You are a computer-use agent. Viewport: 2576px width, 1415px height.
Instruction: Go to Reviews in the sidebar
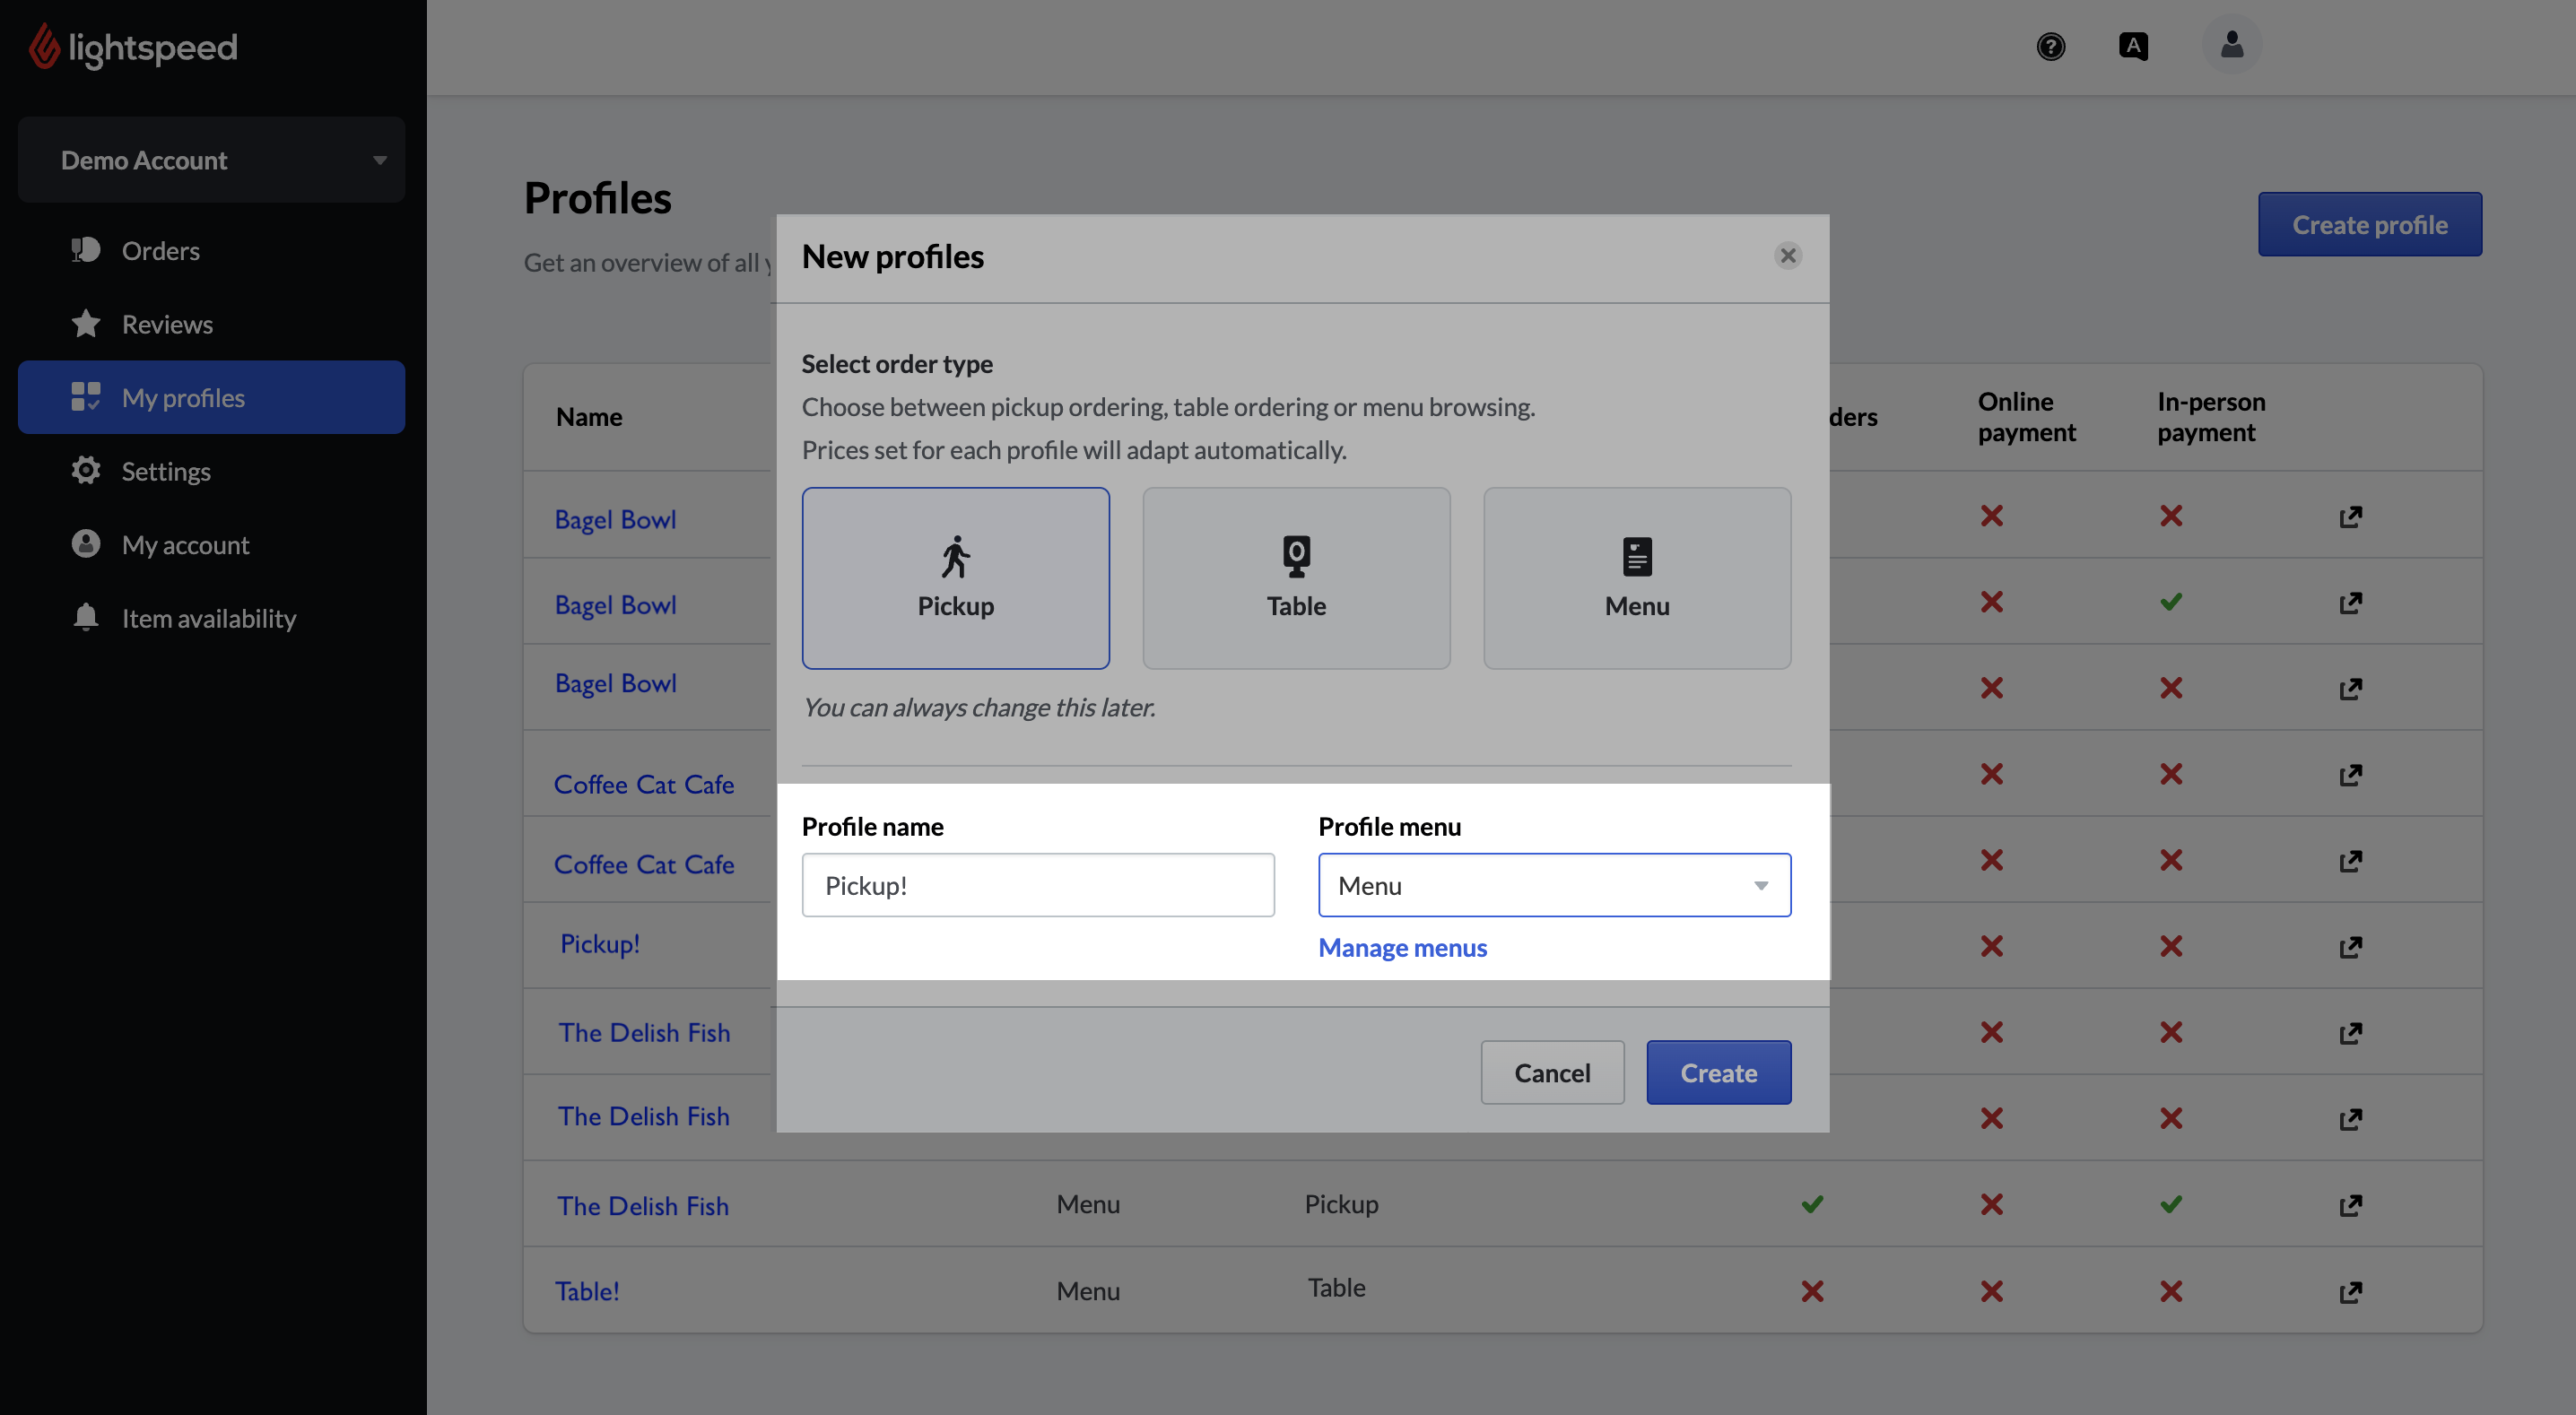click(x=167, y=324)
